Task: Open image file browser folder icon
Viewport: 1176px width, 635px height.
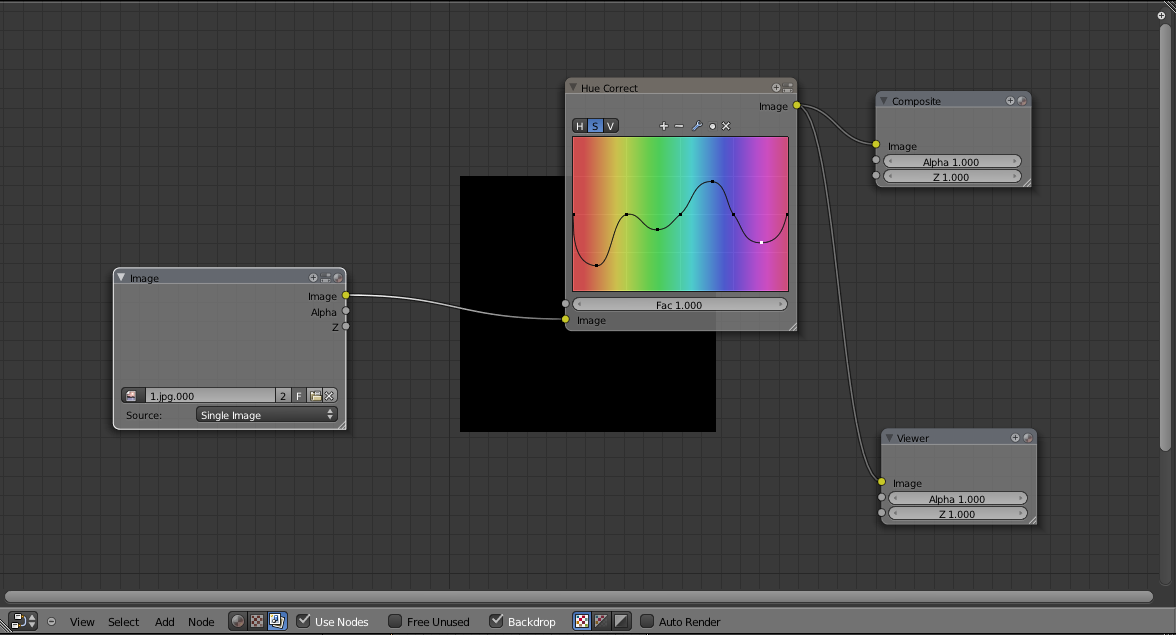Action: click(315, 395)
